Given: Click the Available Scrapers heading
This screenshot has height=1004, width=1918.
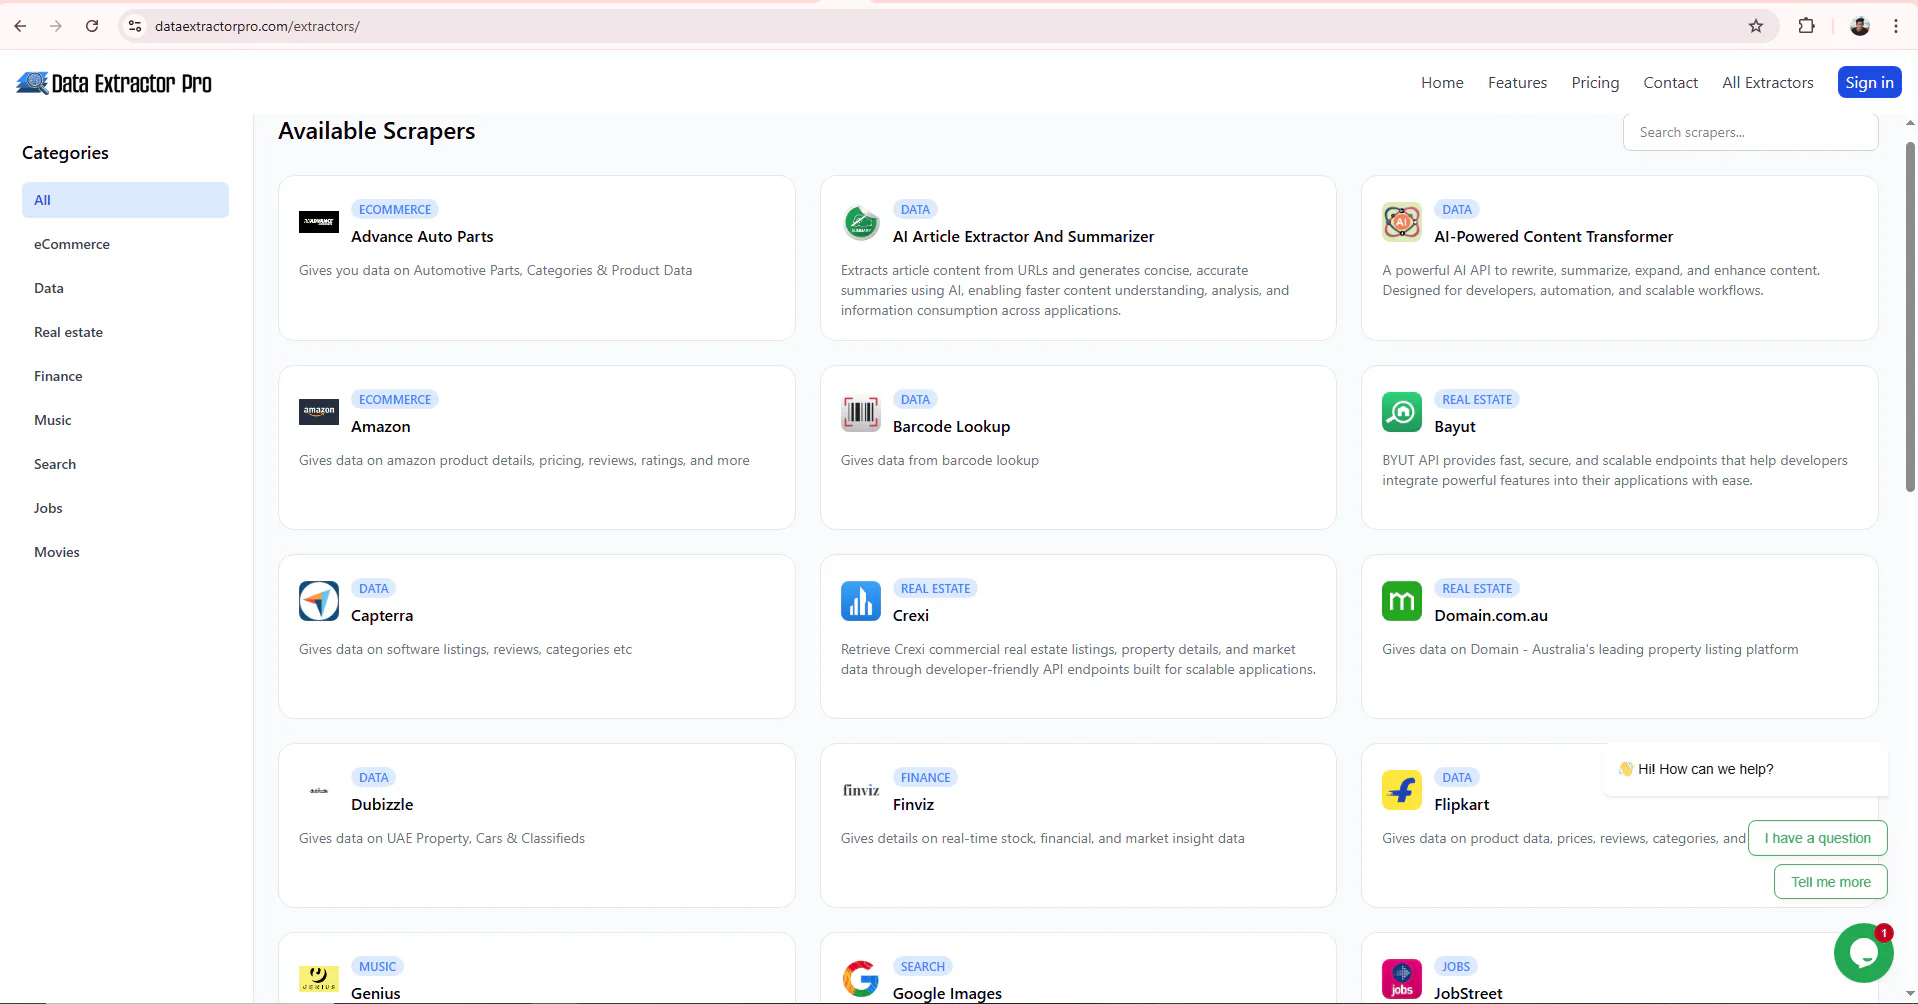Looking at the screenshot, I should tap(376, 131).
